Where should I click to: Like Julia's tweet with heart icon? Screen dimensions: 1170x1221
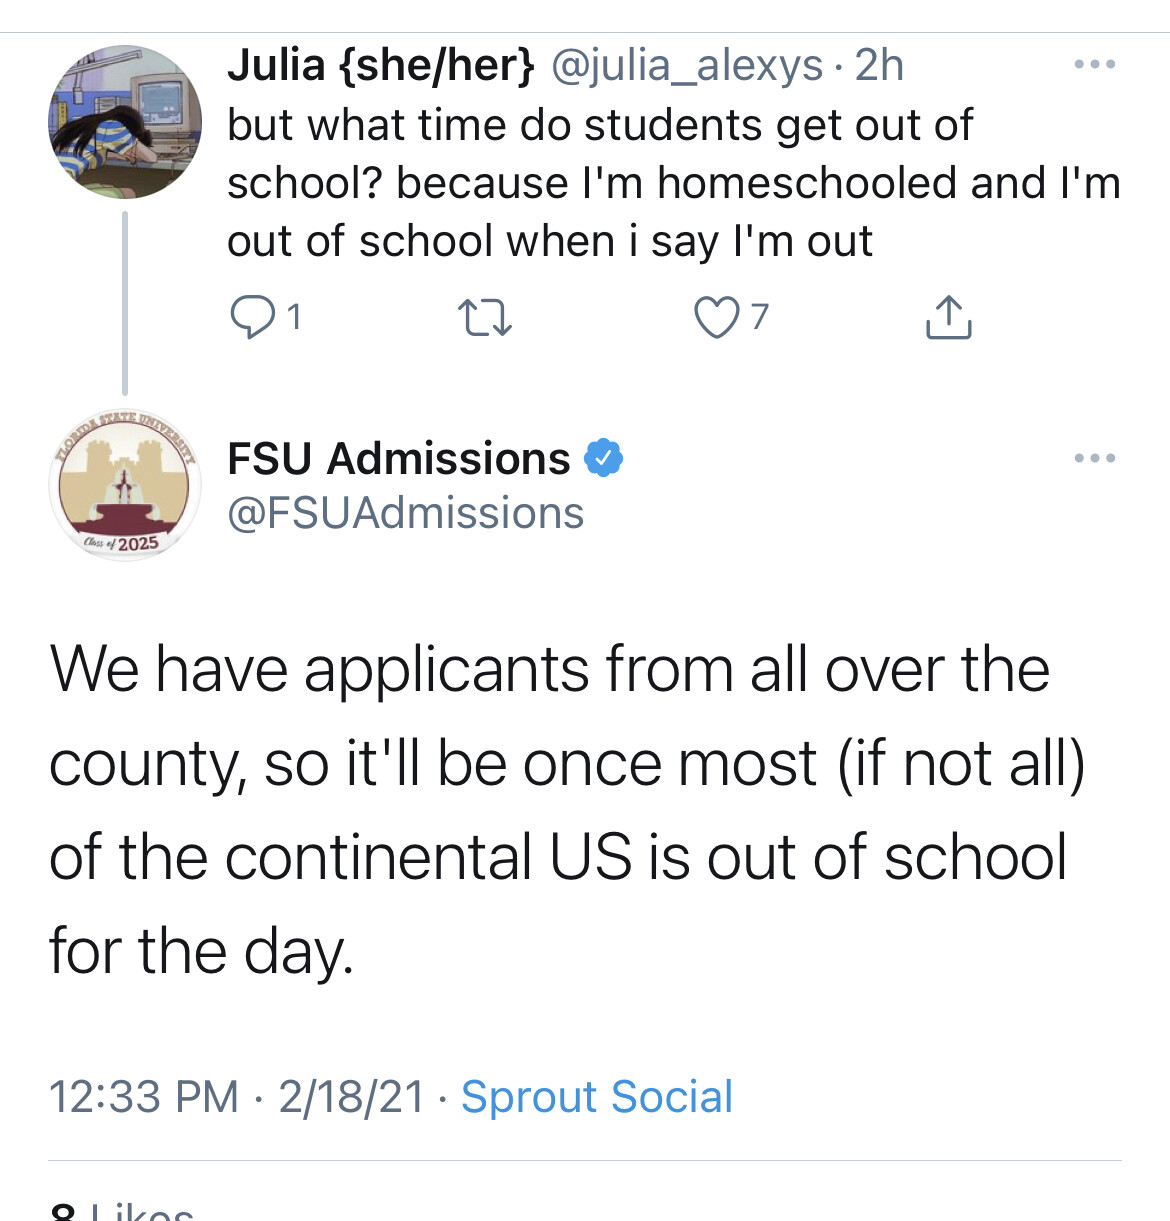(716, 318)
